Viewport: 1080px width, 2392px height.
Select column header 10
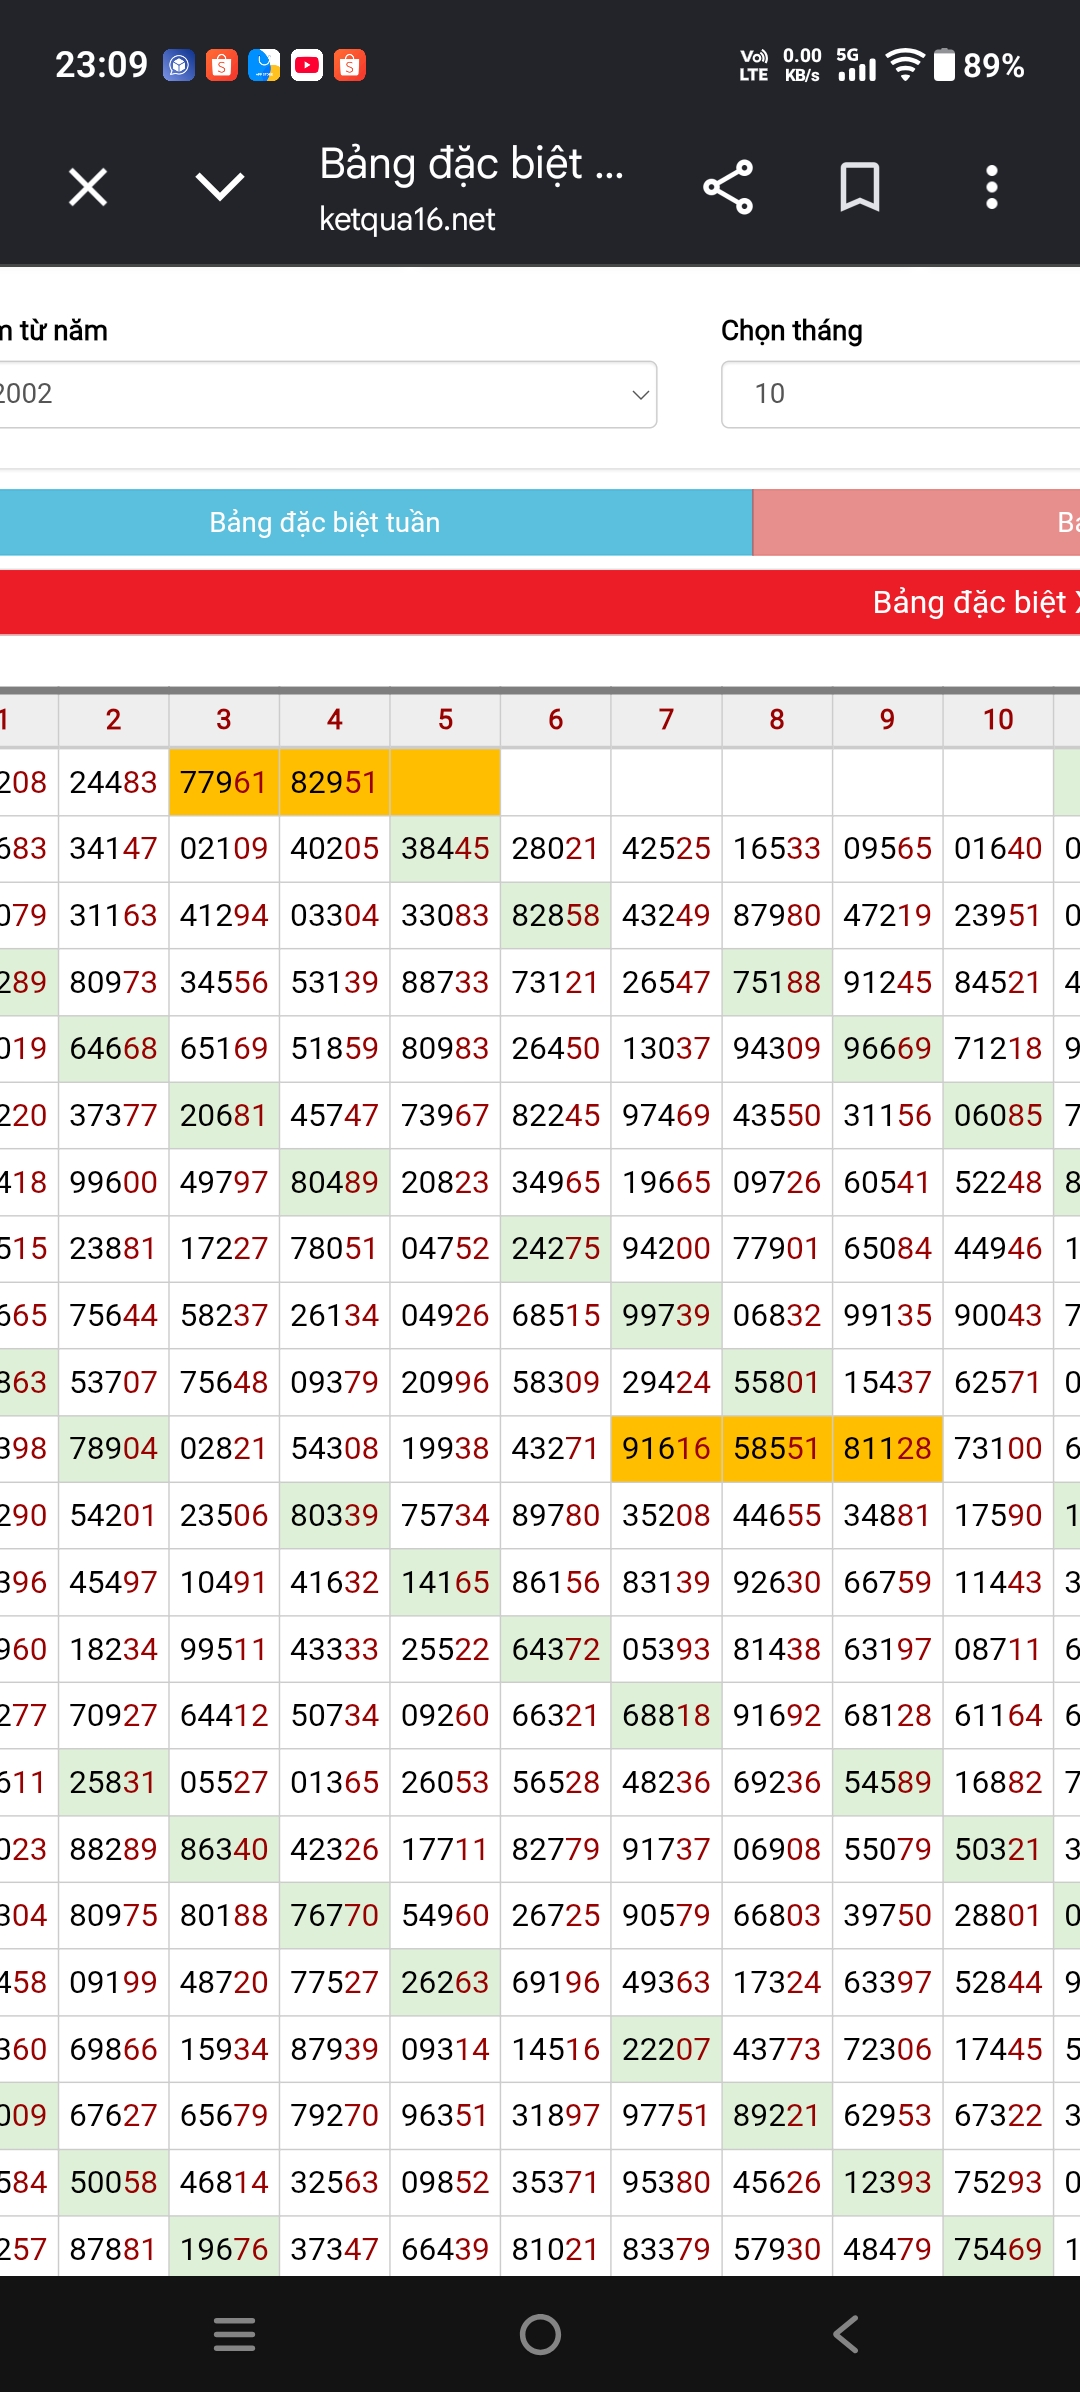click(998, 719)
